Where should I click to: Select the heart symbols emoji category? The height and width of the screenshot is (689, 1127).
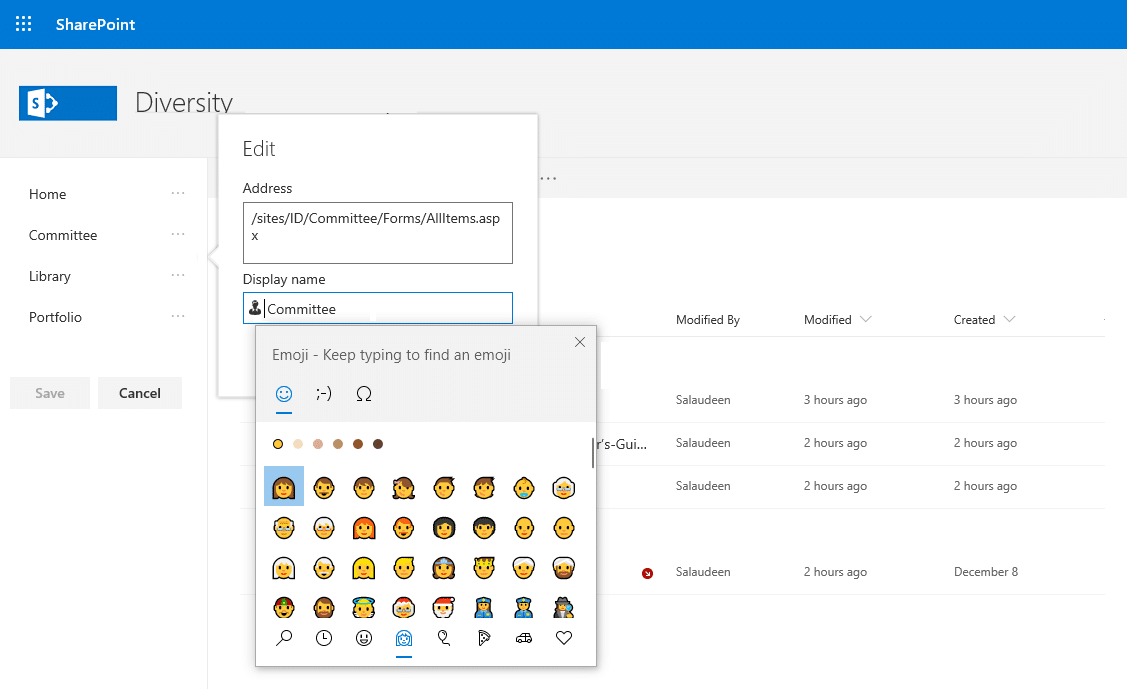(563, 637)
